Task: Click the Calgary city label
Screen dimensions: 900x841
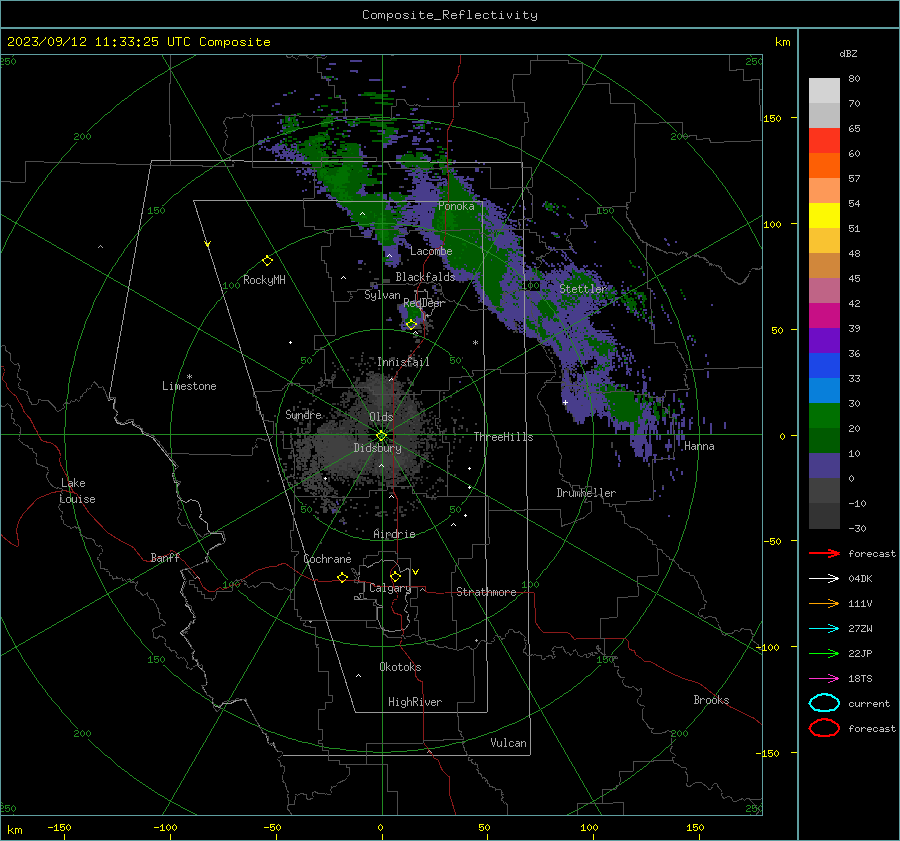Action: 390,588
